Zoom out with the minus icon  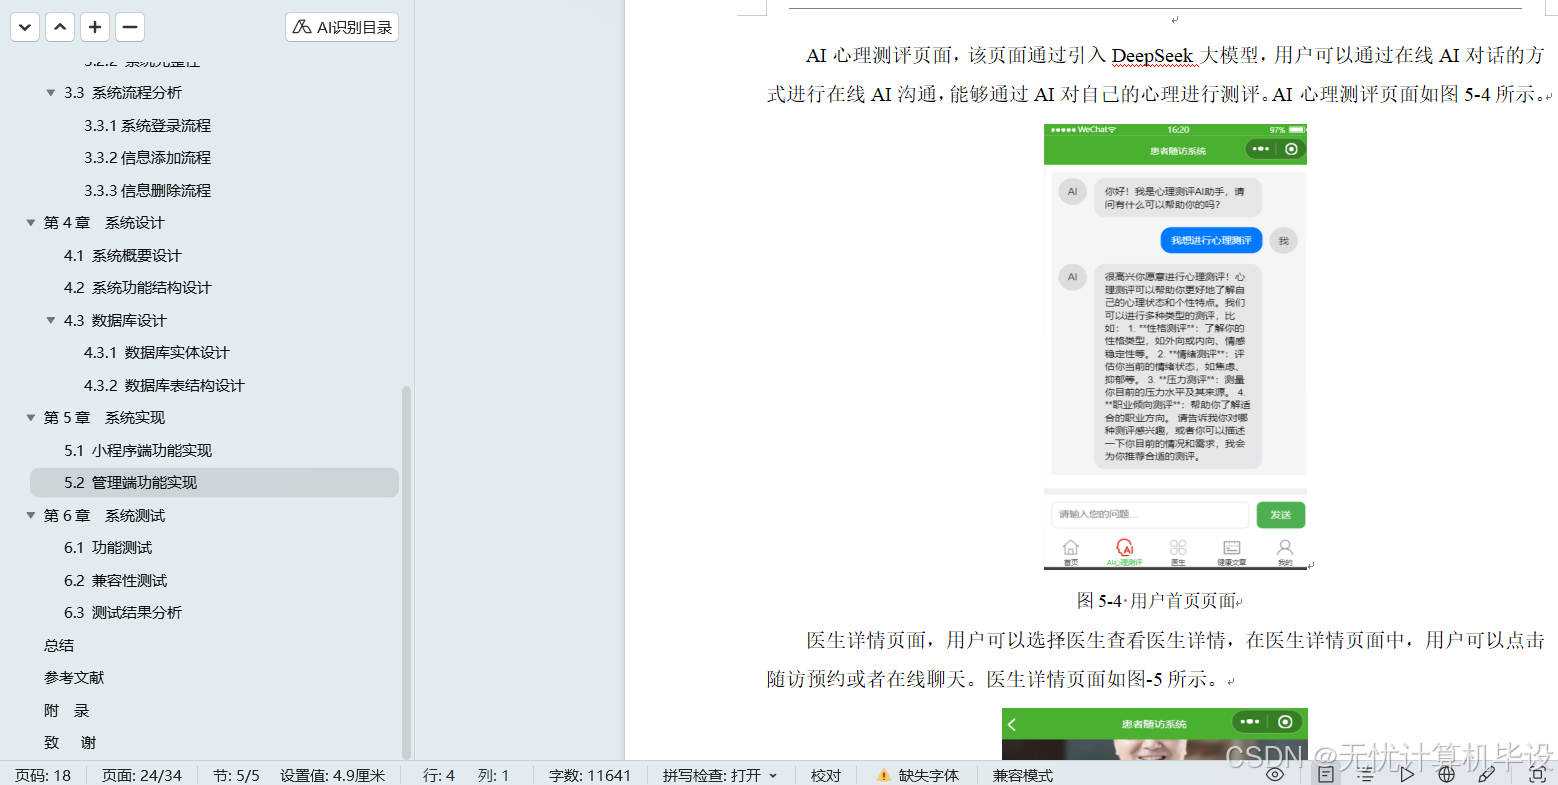click(x=129, y=27)
